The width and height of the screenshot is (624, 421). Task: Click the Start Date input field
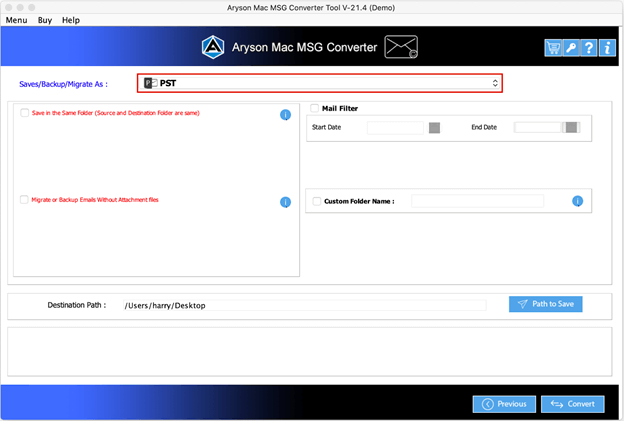coord(395,128)
